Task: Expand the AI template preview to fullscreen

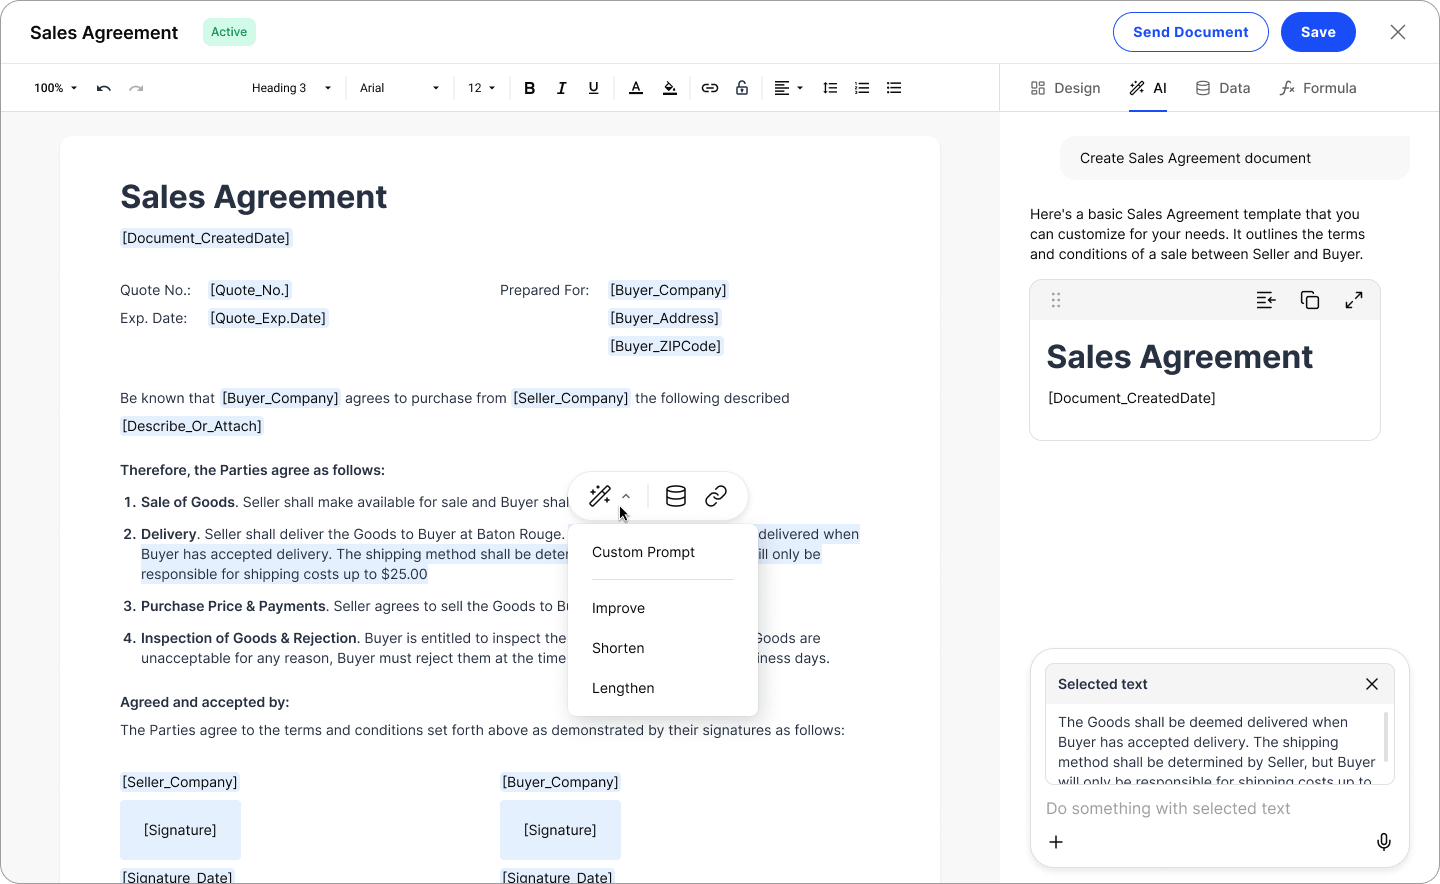Action: tap(1354, 300)
